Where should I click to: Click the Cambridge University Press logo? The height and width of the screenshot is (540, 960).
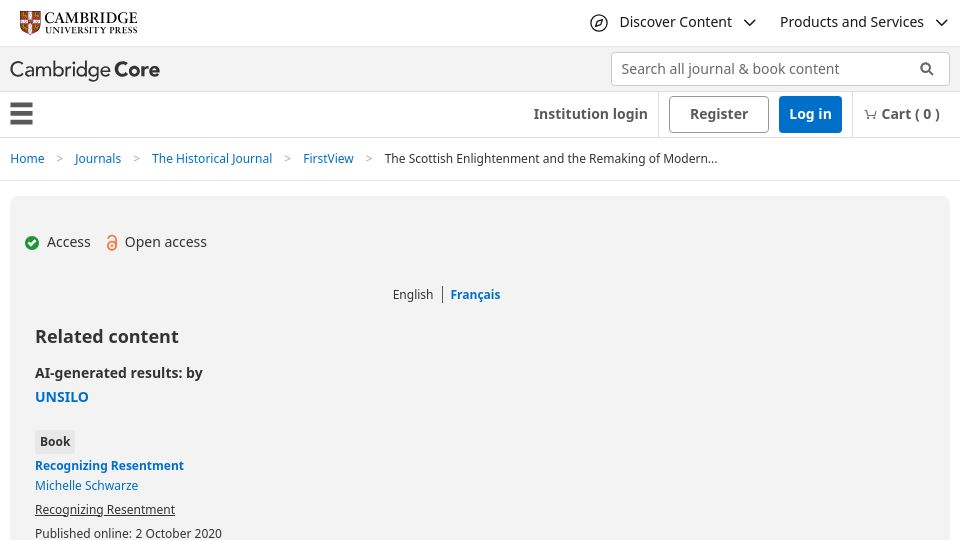click(78, 23)
